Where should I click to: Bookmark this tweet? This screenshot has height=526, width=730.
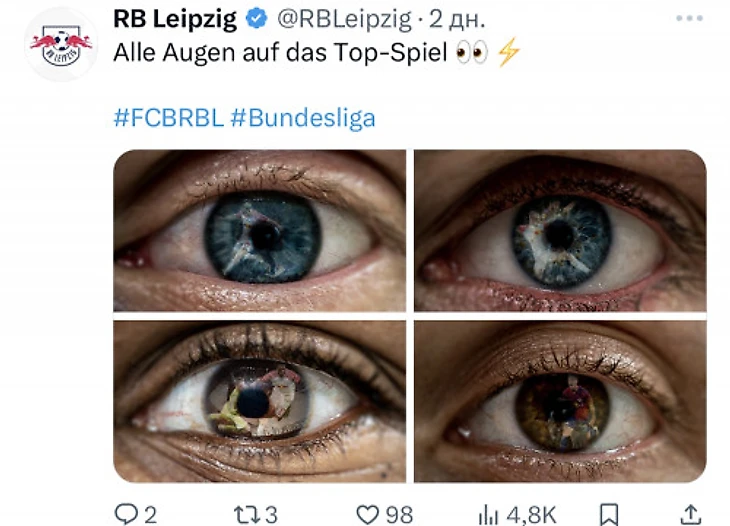click(x=609, y=515)
